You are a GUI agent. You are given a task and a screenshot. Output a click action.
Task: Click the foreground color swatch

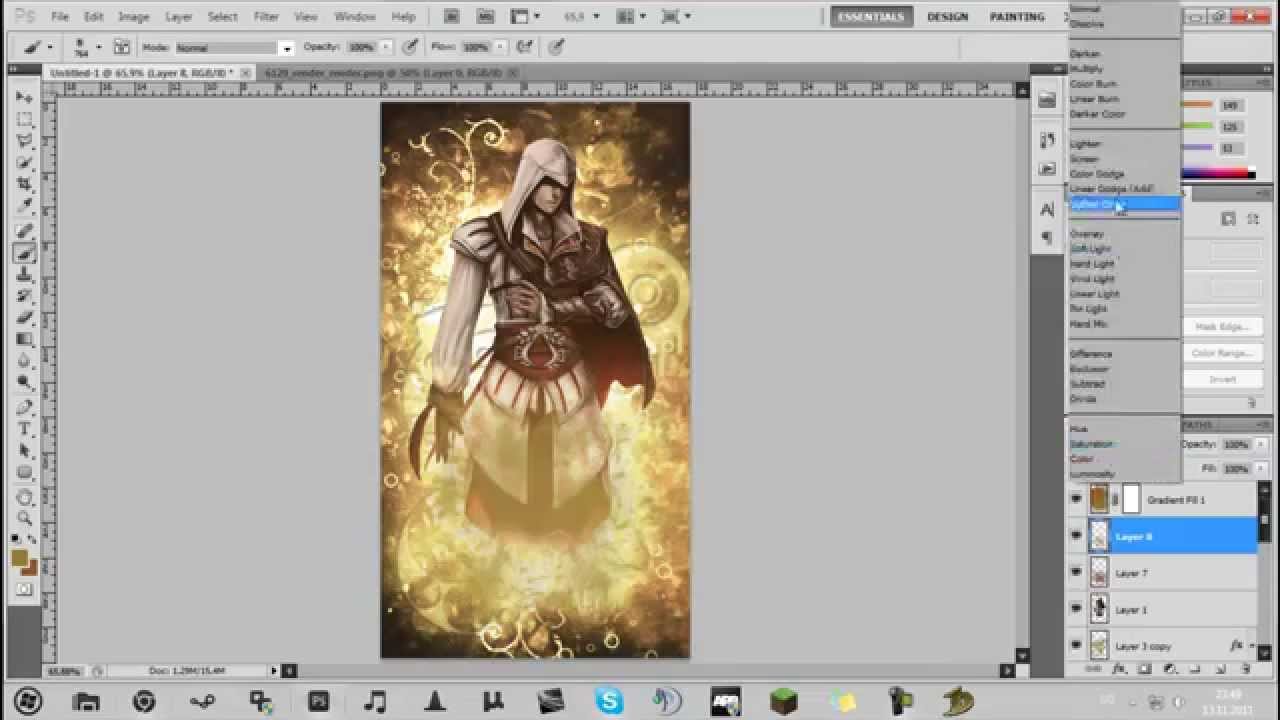(20, 558)
